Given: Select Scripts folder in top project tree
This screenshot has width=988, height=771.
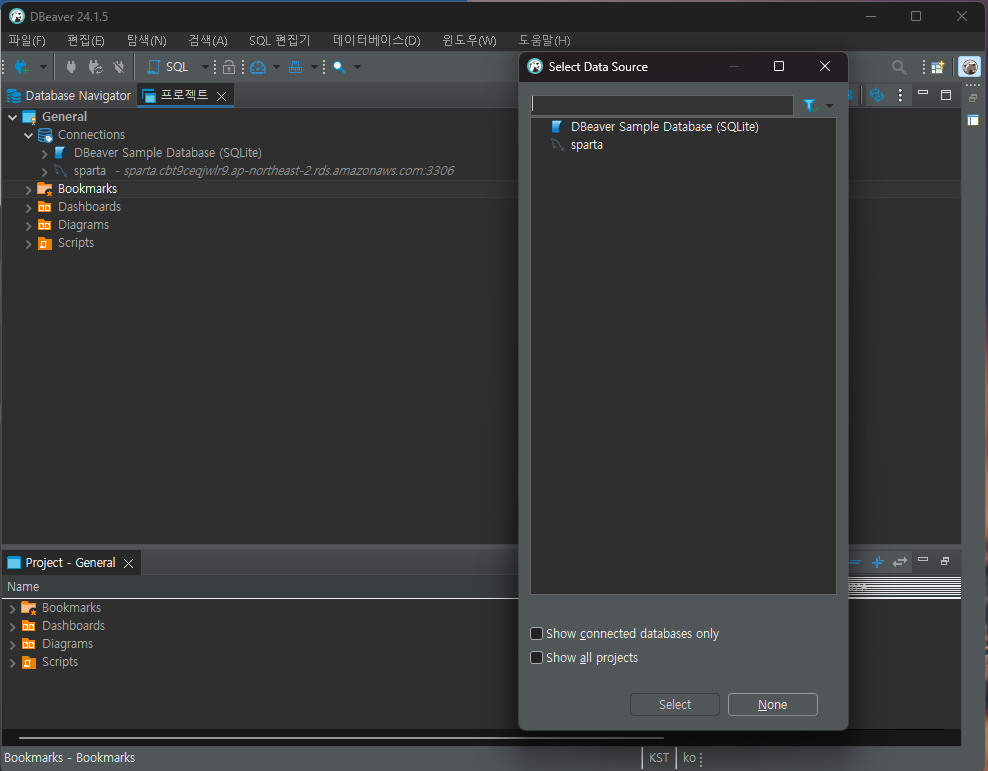Looking at the screenshot, I should coord(76,243).
